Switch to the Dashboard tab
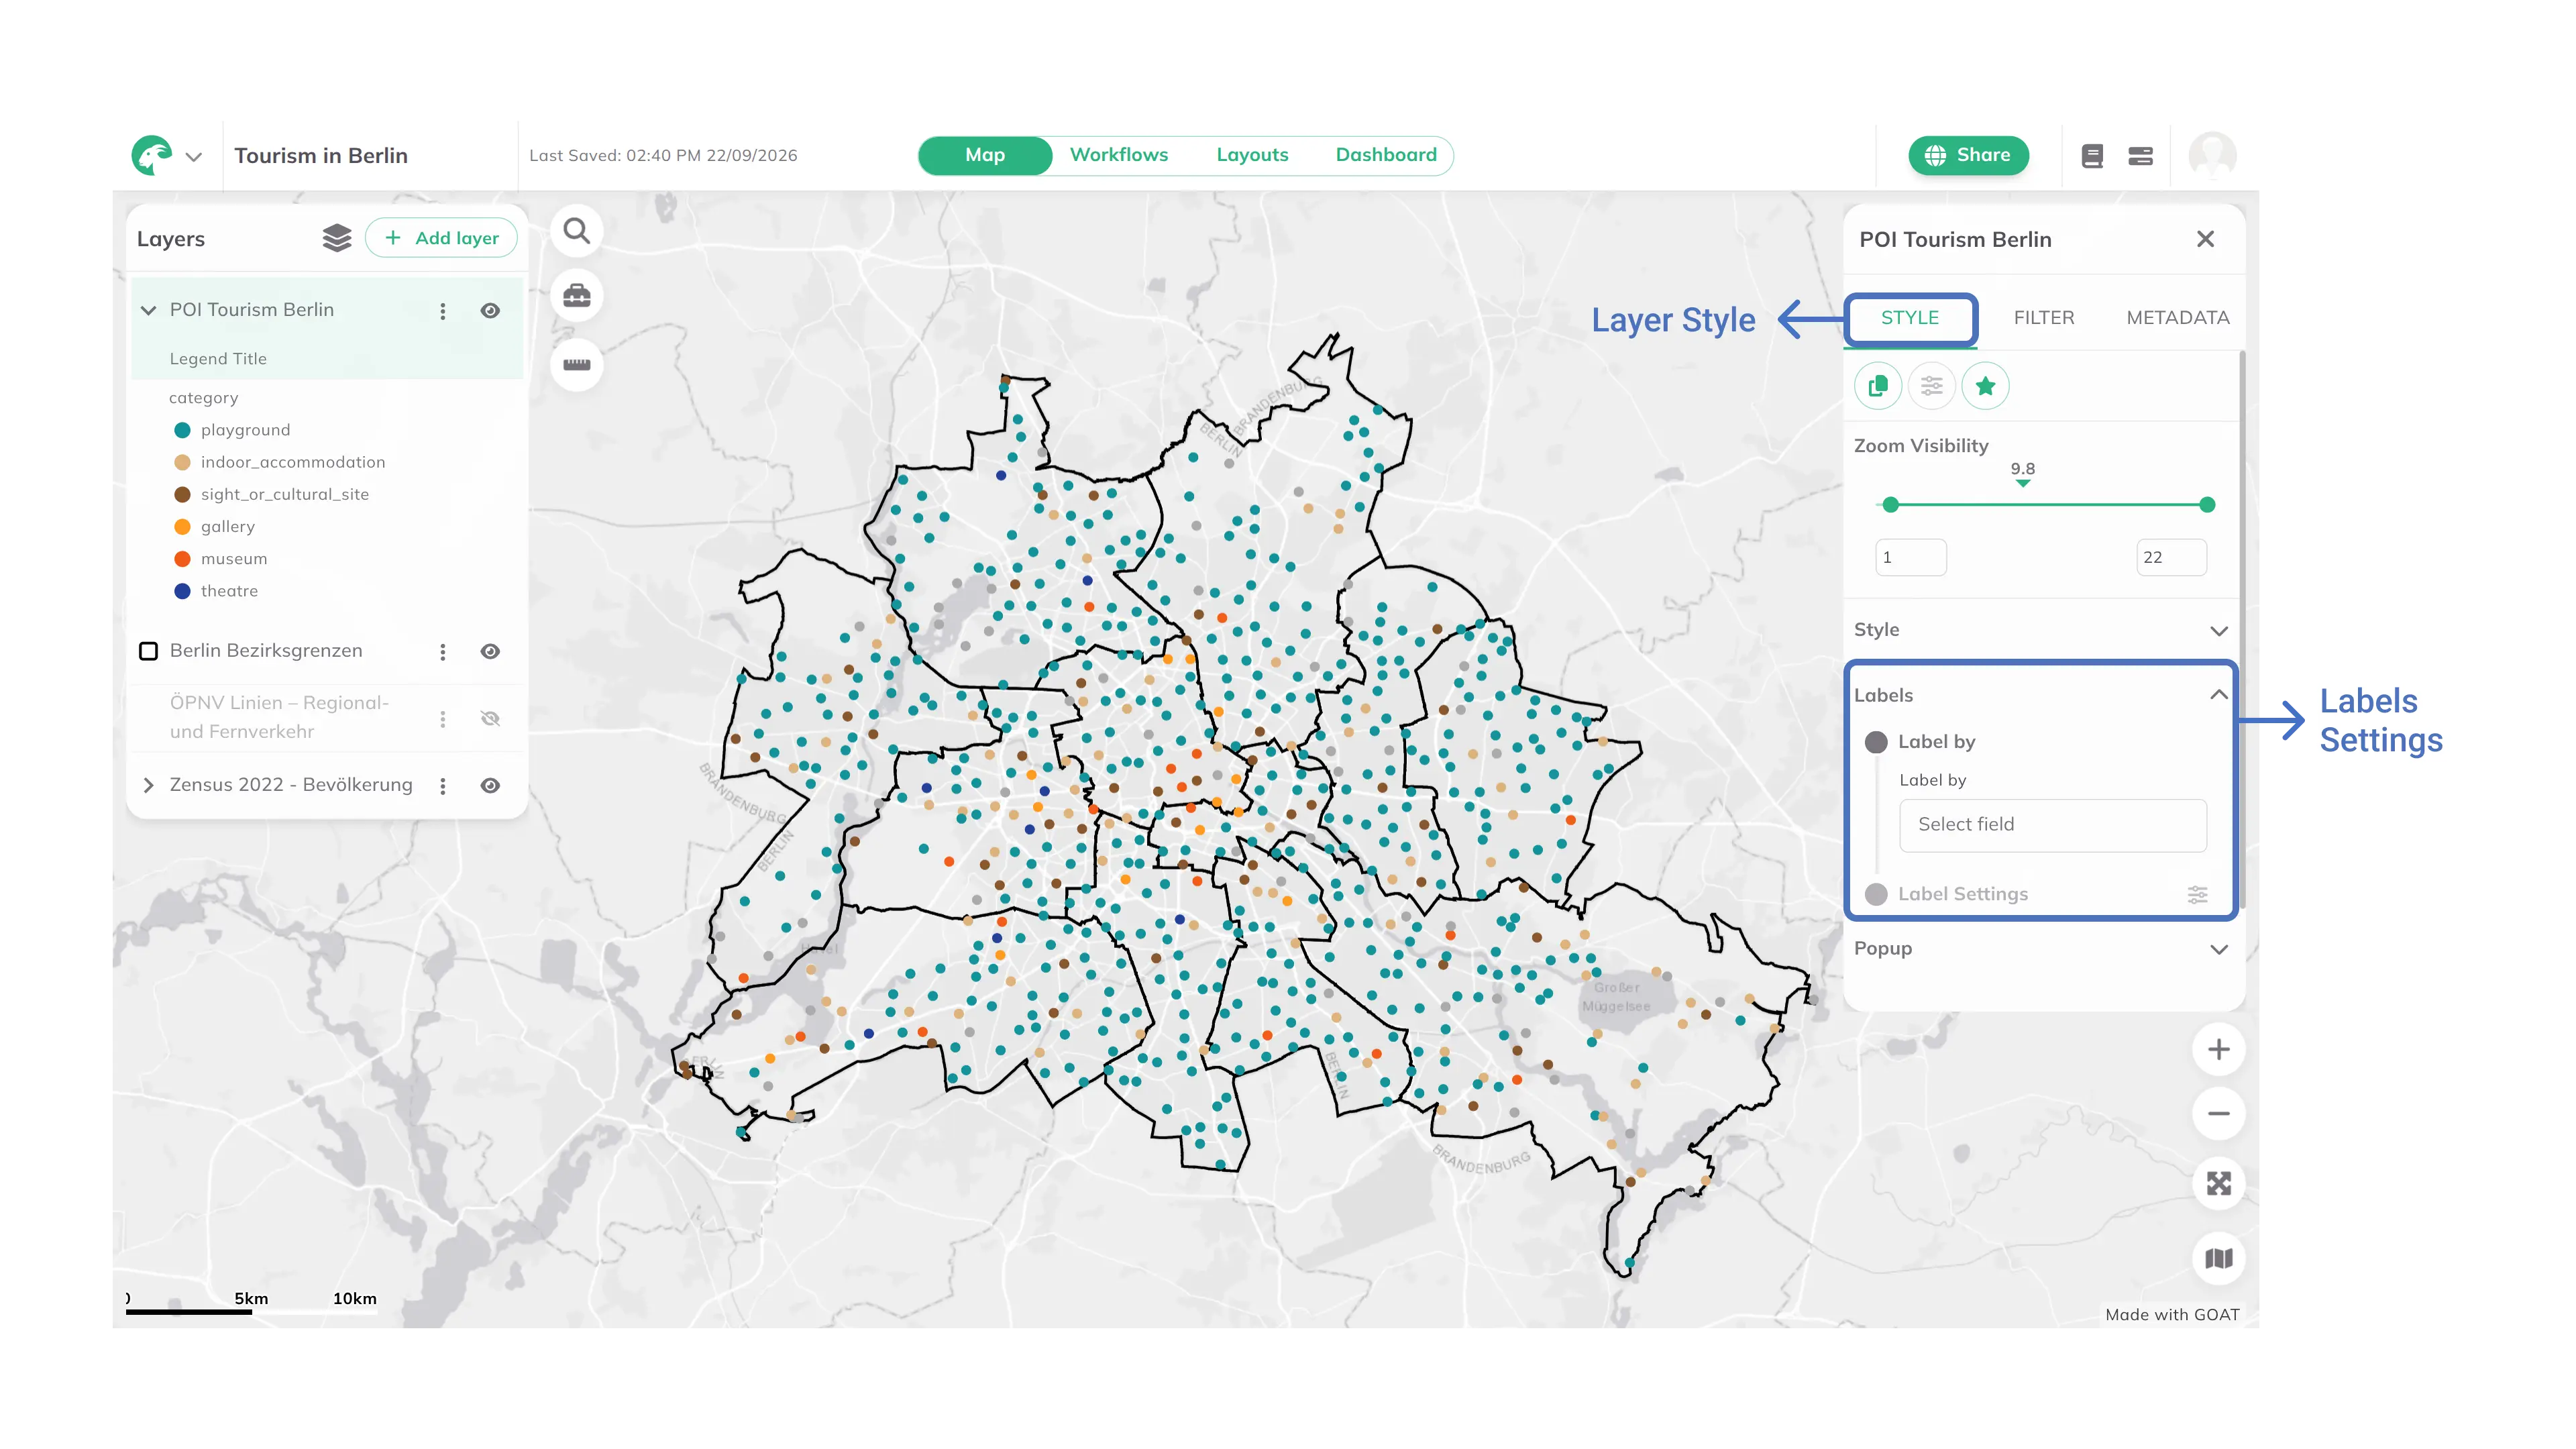 coord(1386,155)
